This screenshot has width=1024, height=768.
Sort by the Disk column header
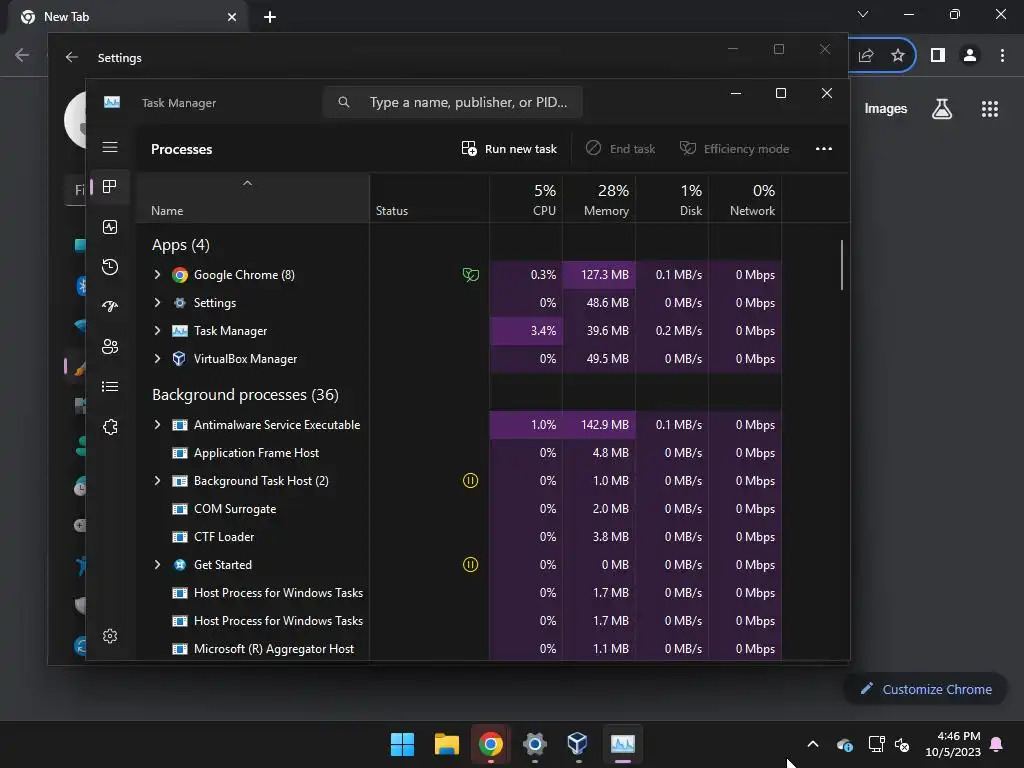pos(672,199)
